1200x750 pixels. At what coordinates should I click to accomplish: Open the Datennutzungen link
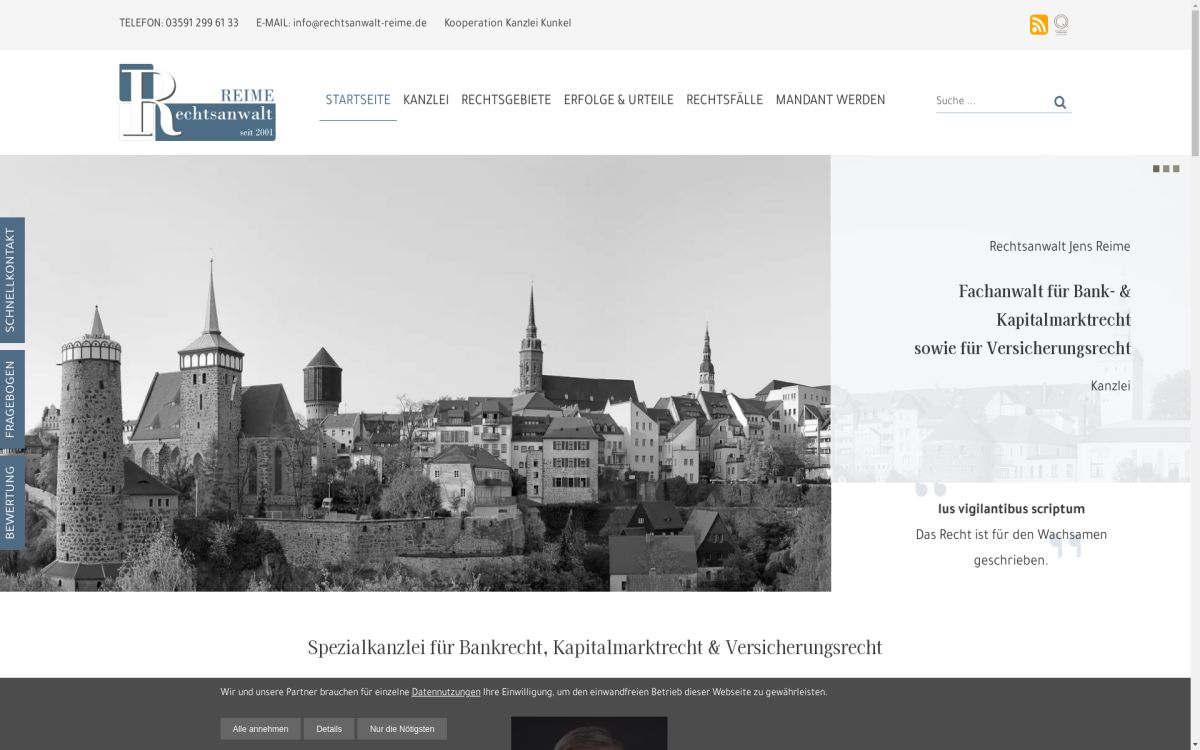[x=445, y=691]
